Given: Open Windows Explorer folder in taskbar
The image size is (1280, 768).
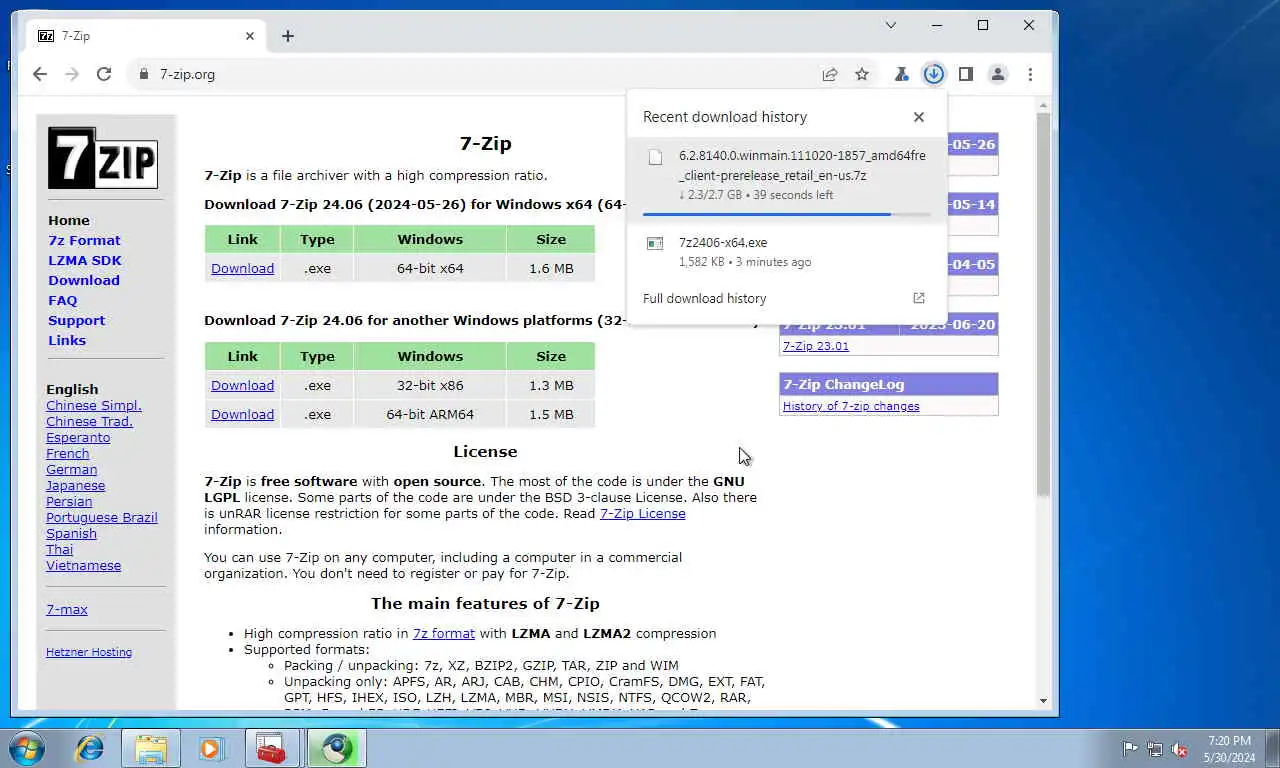Looking at the screenshot, I should (x=151, y=748).
